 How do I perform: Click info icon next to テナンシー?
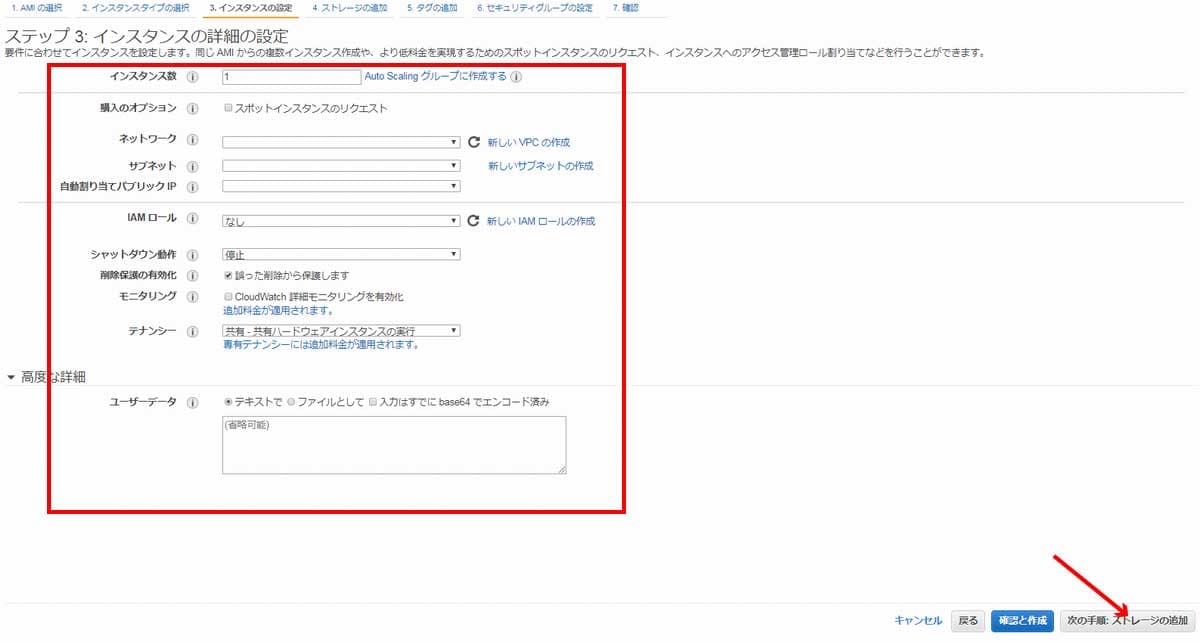[192, 331]
